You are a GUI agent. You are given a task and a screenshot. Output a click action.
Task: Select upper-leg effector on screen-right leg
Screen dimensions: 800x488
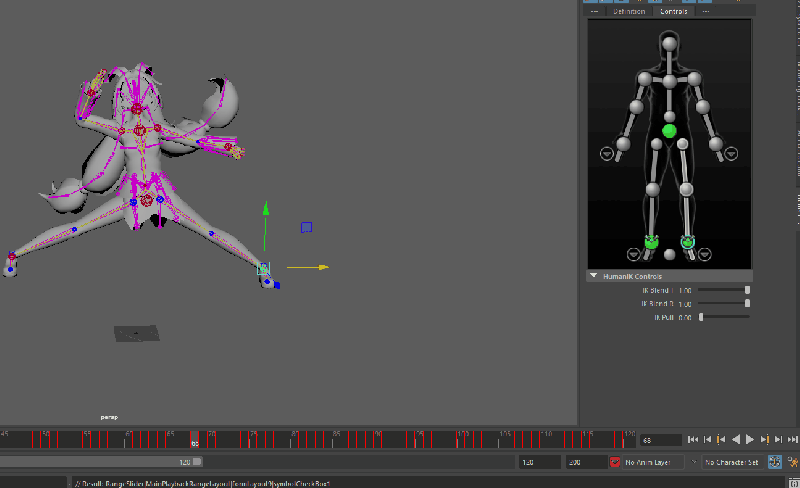pos(682,144)
